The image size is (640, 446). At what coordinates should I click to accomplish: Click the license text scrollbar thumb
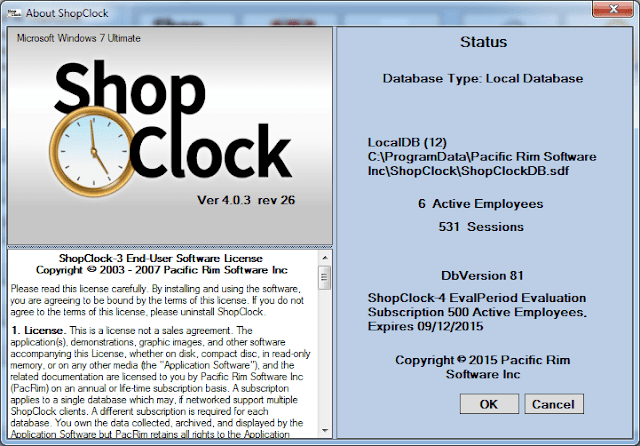point(325,277)
